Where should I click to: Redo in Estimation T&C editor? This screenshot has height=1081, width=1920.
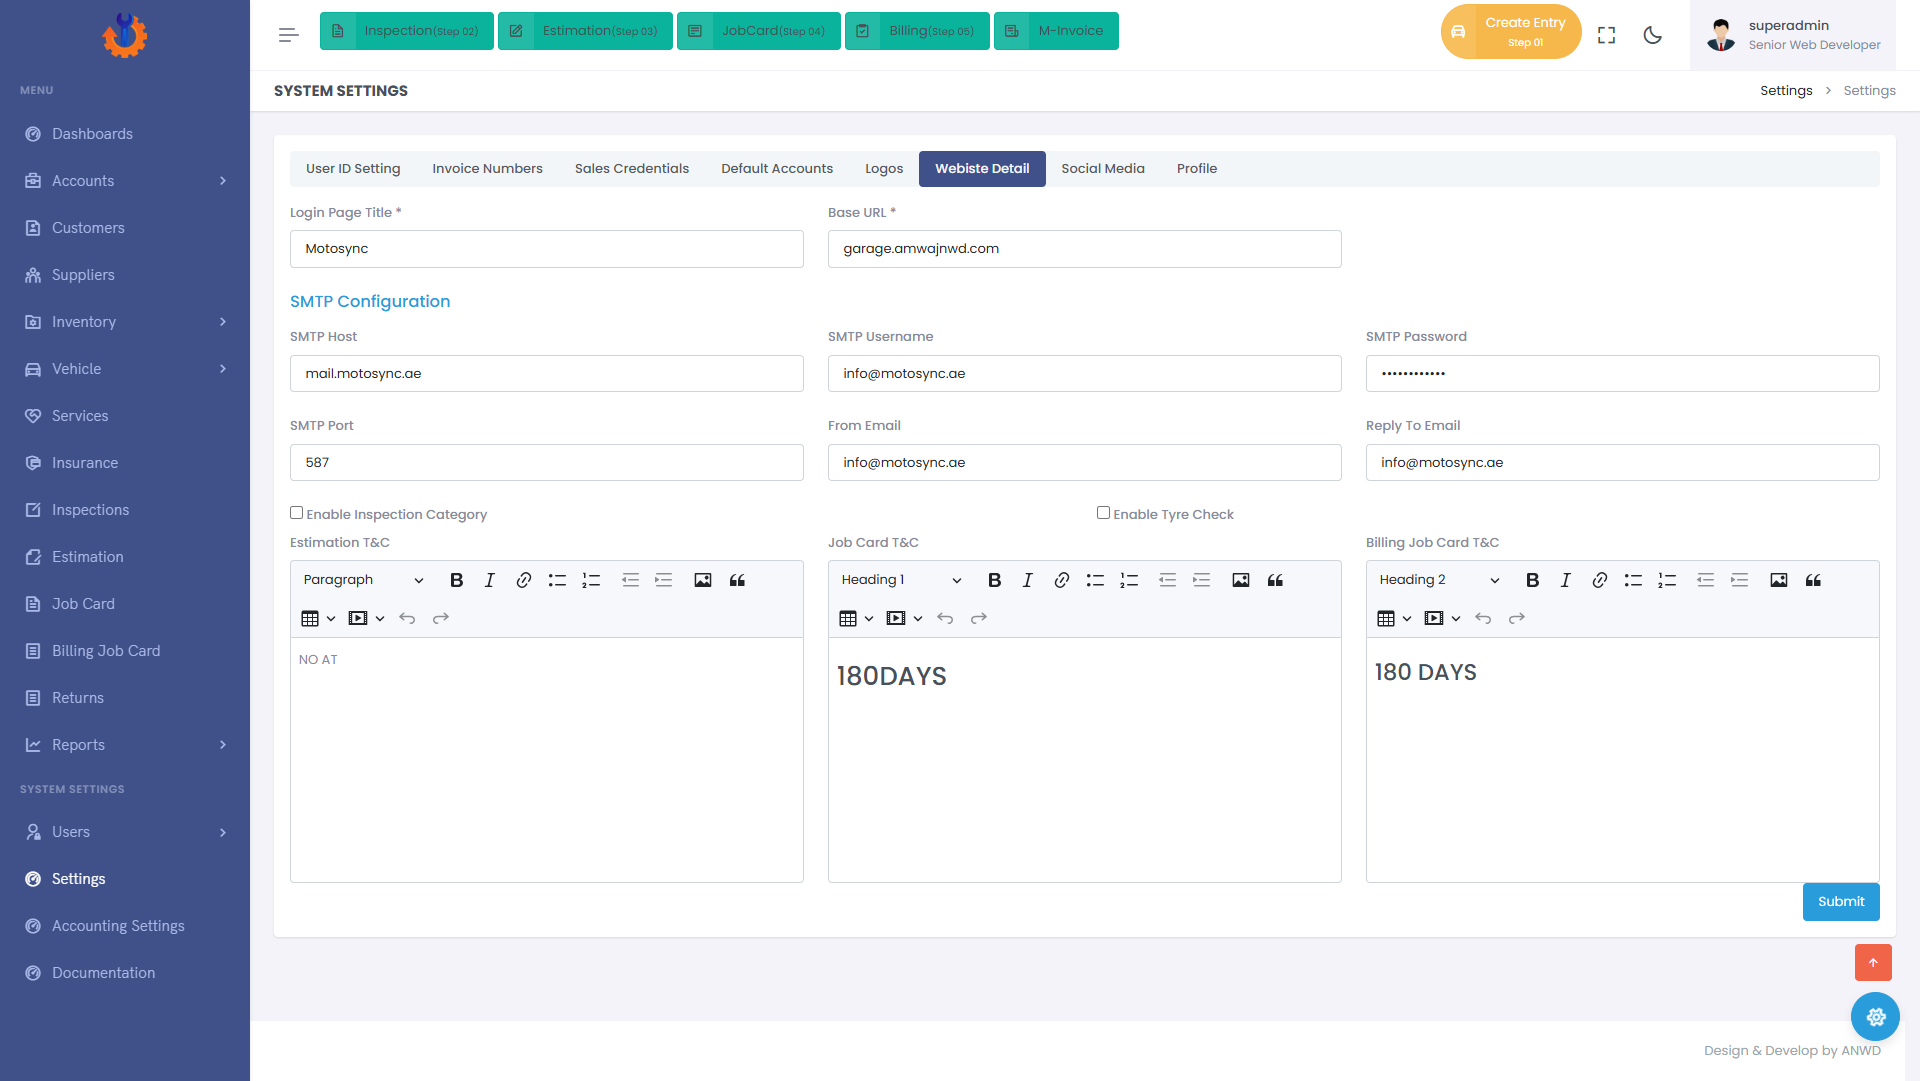441,618
